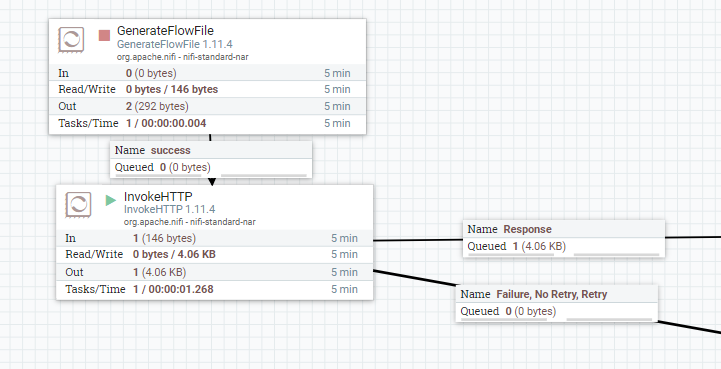Click the Response connection size backpressure bar
Screen dimensions: 721x369
616,254
